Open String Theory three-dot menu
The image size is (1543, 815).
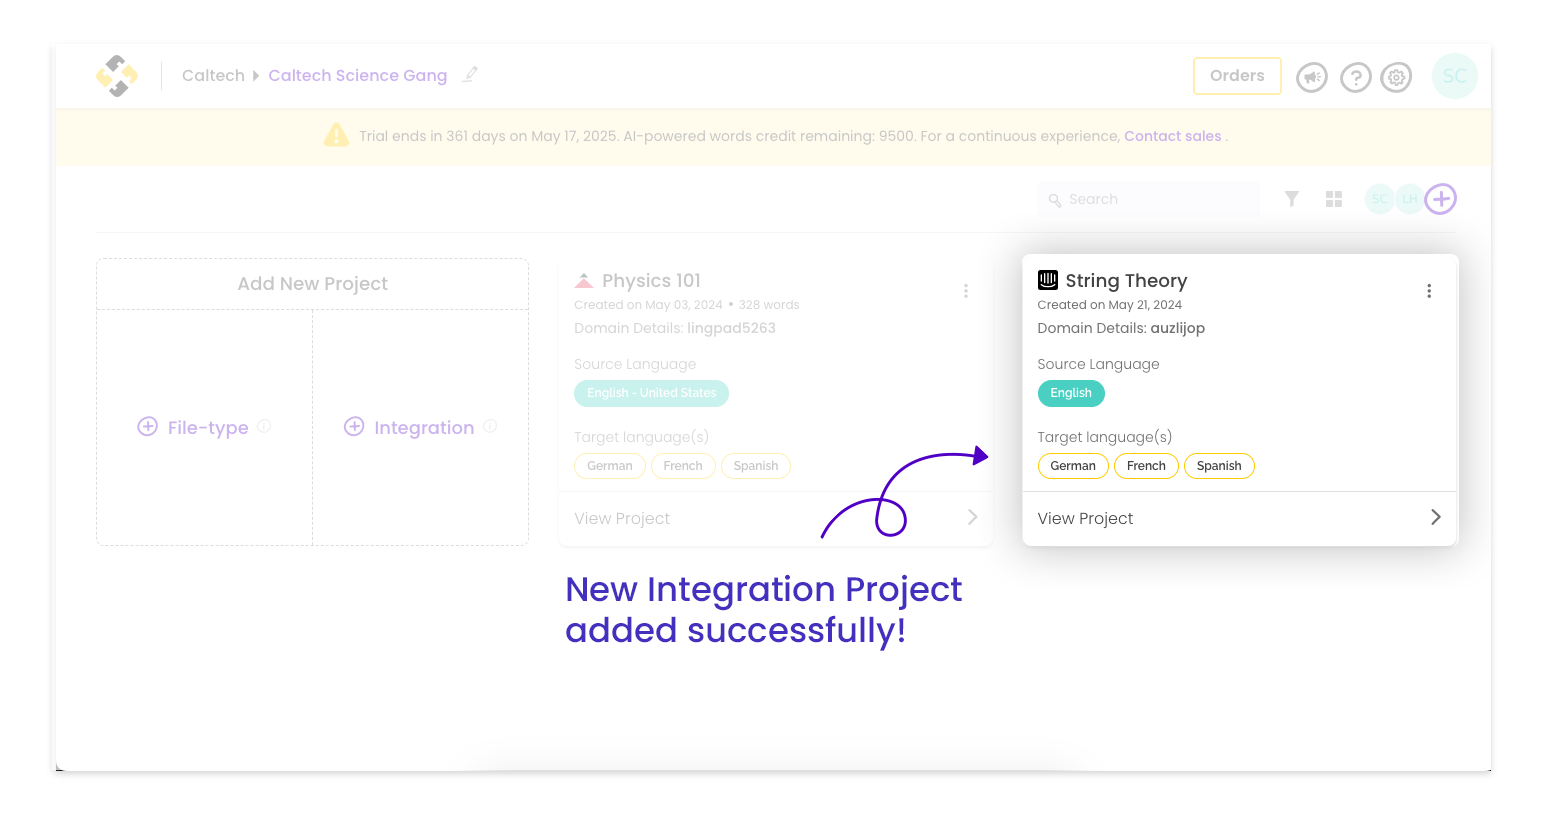(x=1429, y=291)
